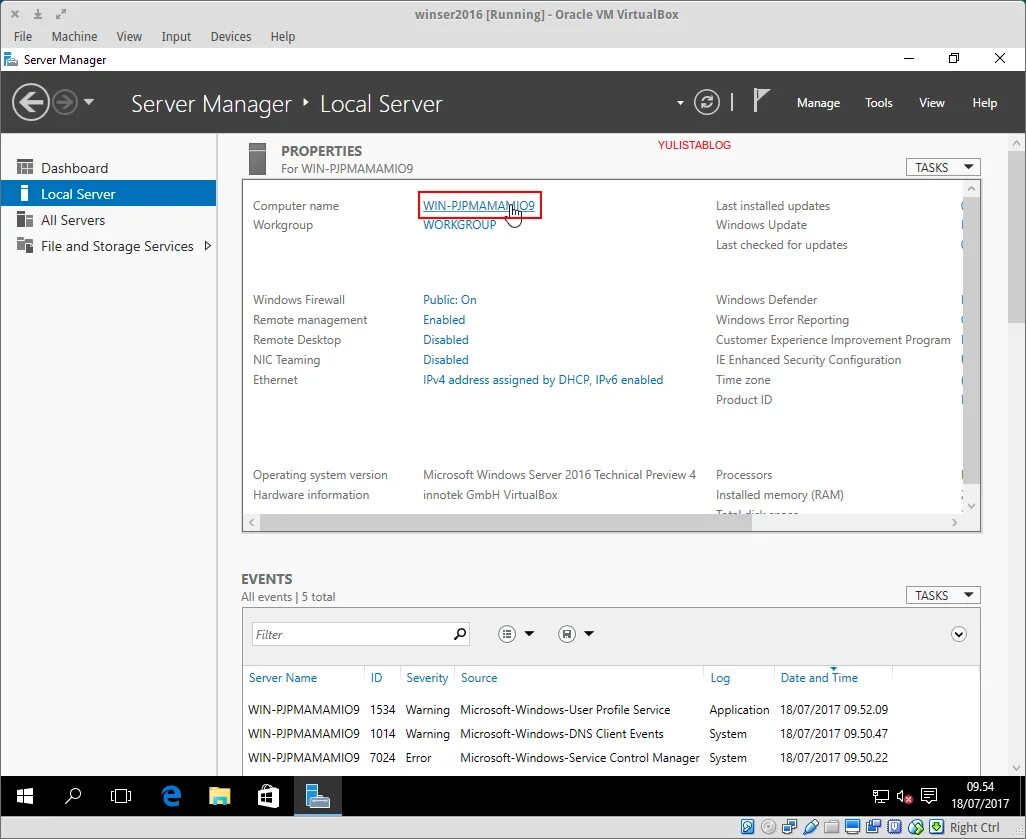Click NIC Teaming Disabled link
1026x839 pixels.
(446, 359)
